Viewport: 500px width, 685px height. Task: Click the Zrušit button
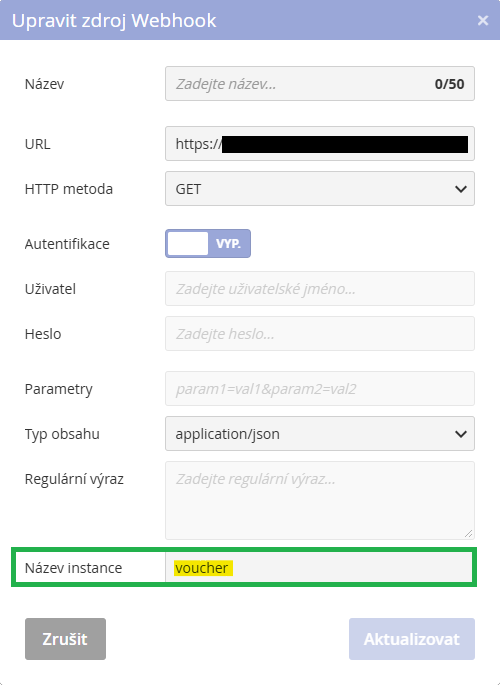65,639
